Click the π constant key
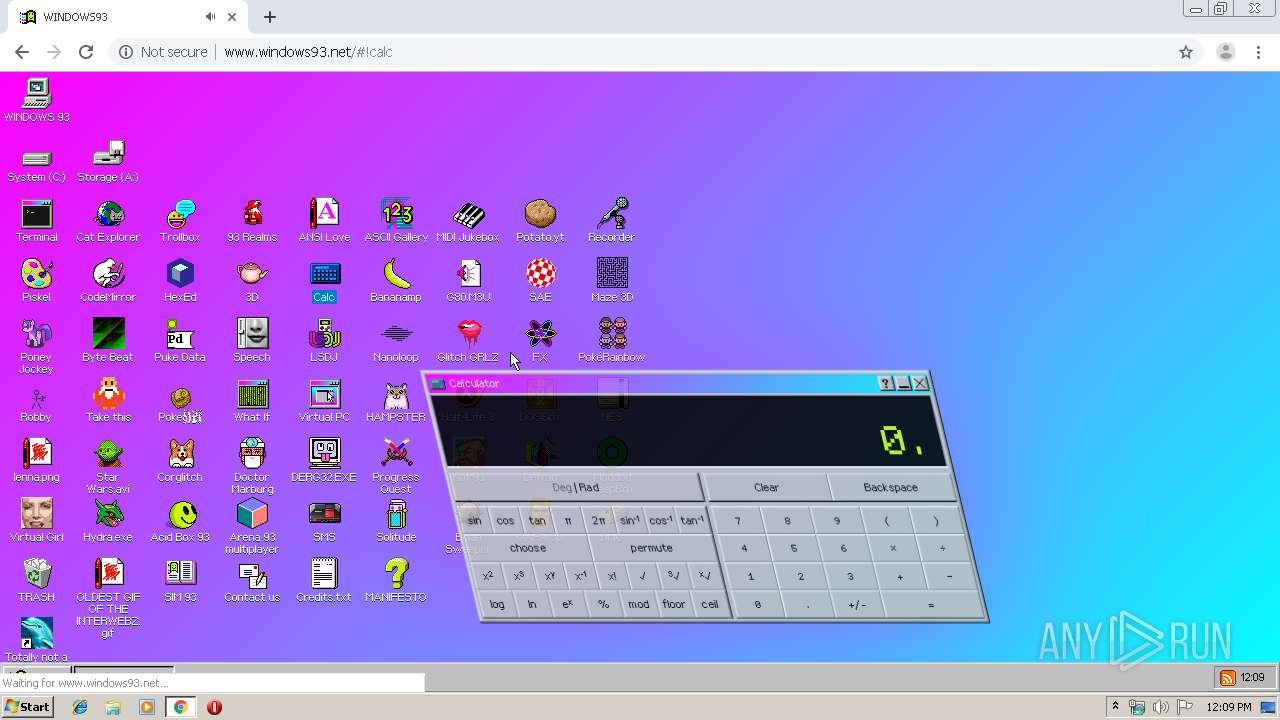Image resolution: width=1280 pixels, height=720 pixels. coord(568,520)
